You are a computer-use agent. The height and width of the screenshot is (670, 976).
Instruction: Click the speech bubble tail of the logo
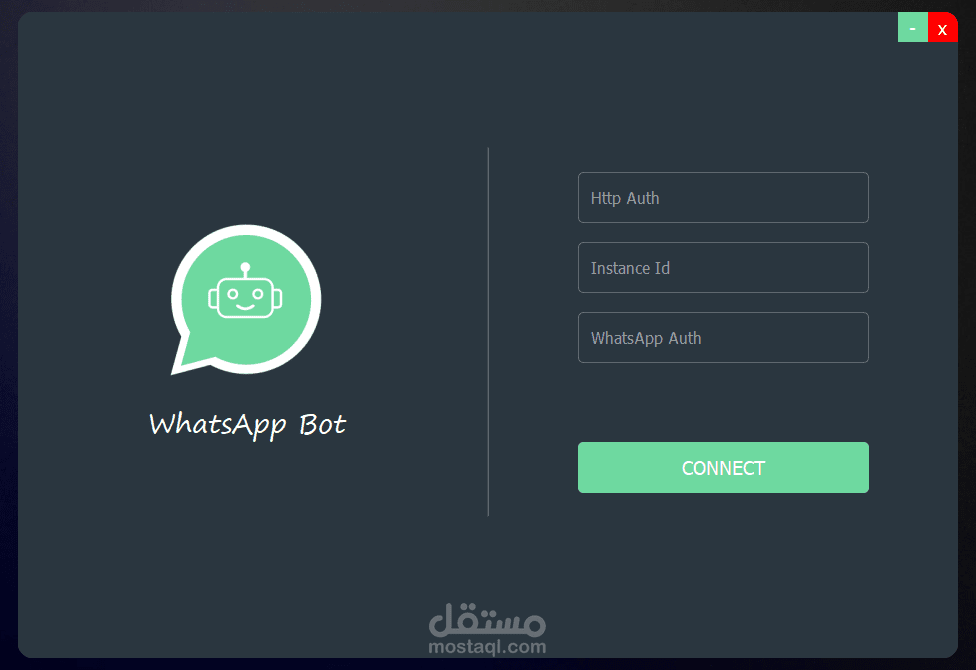click(186, 357)
